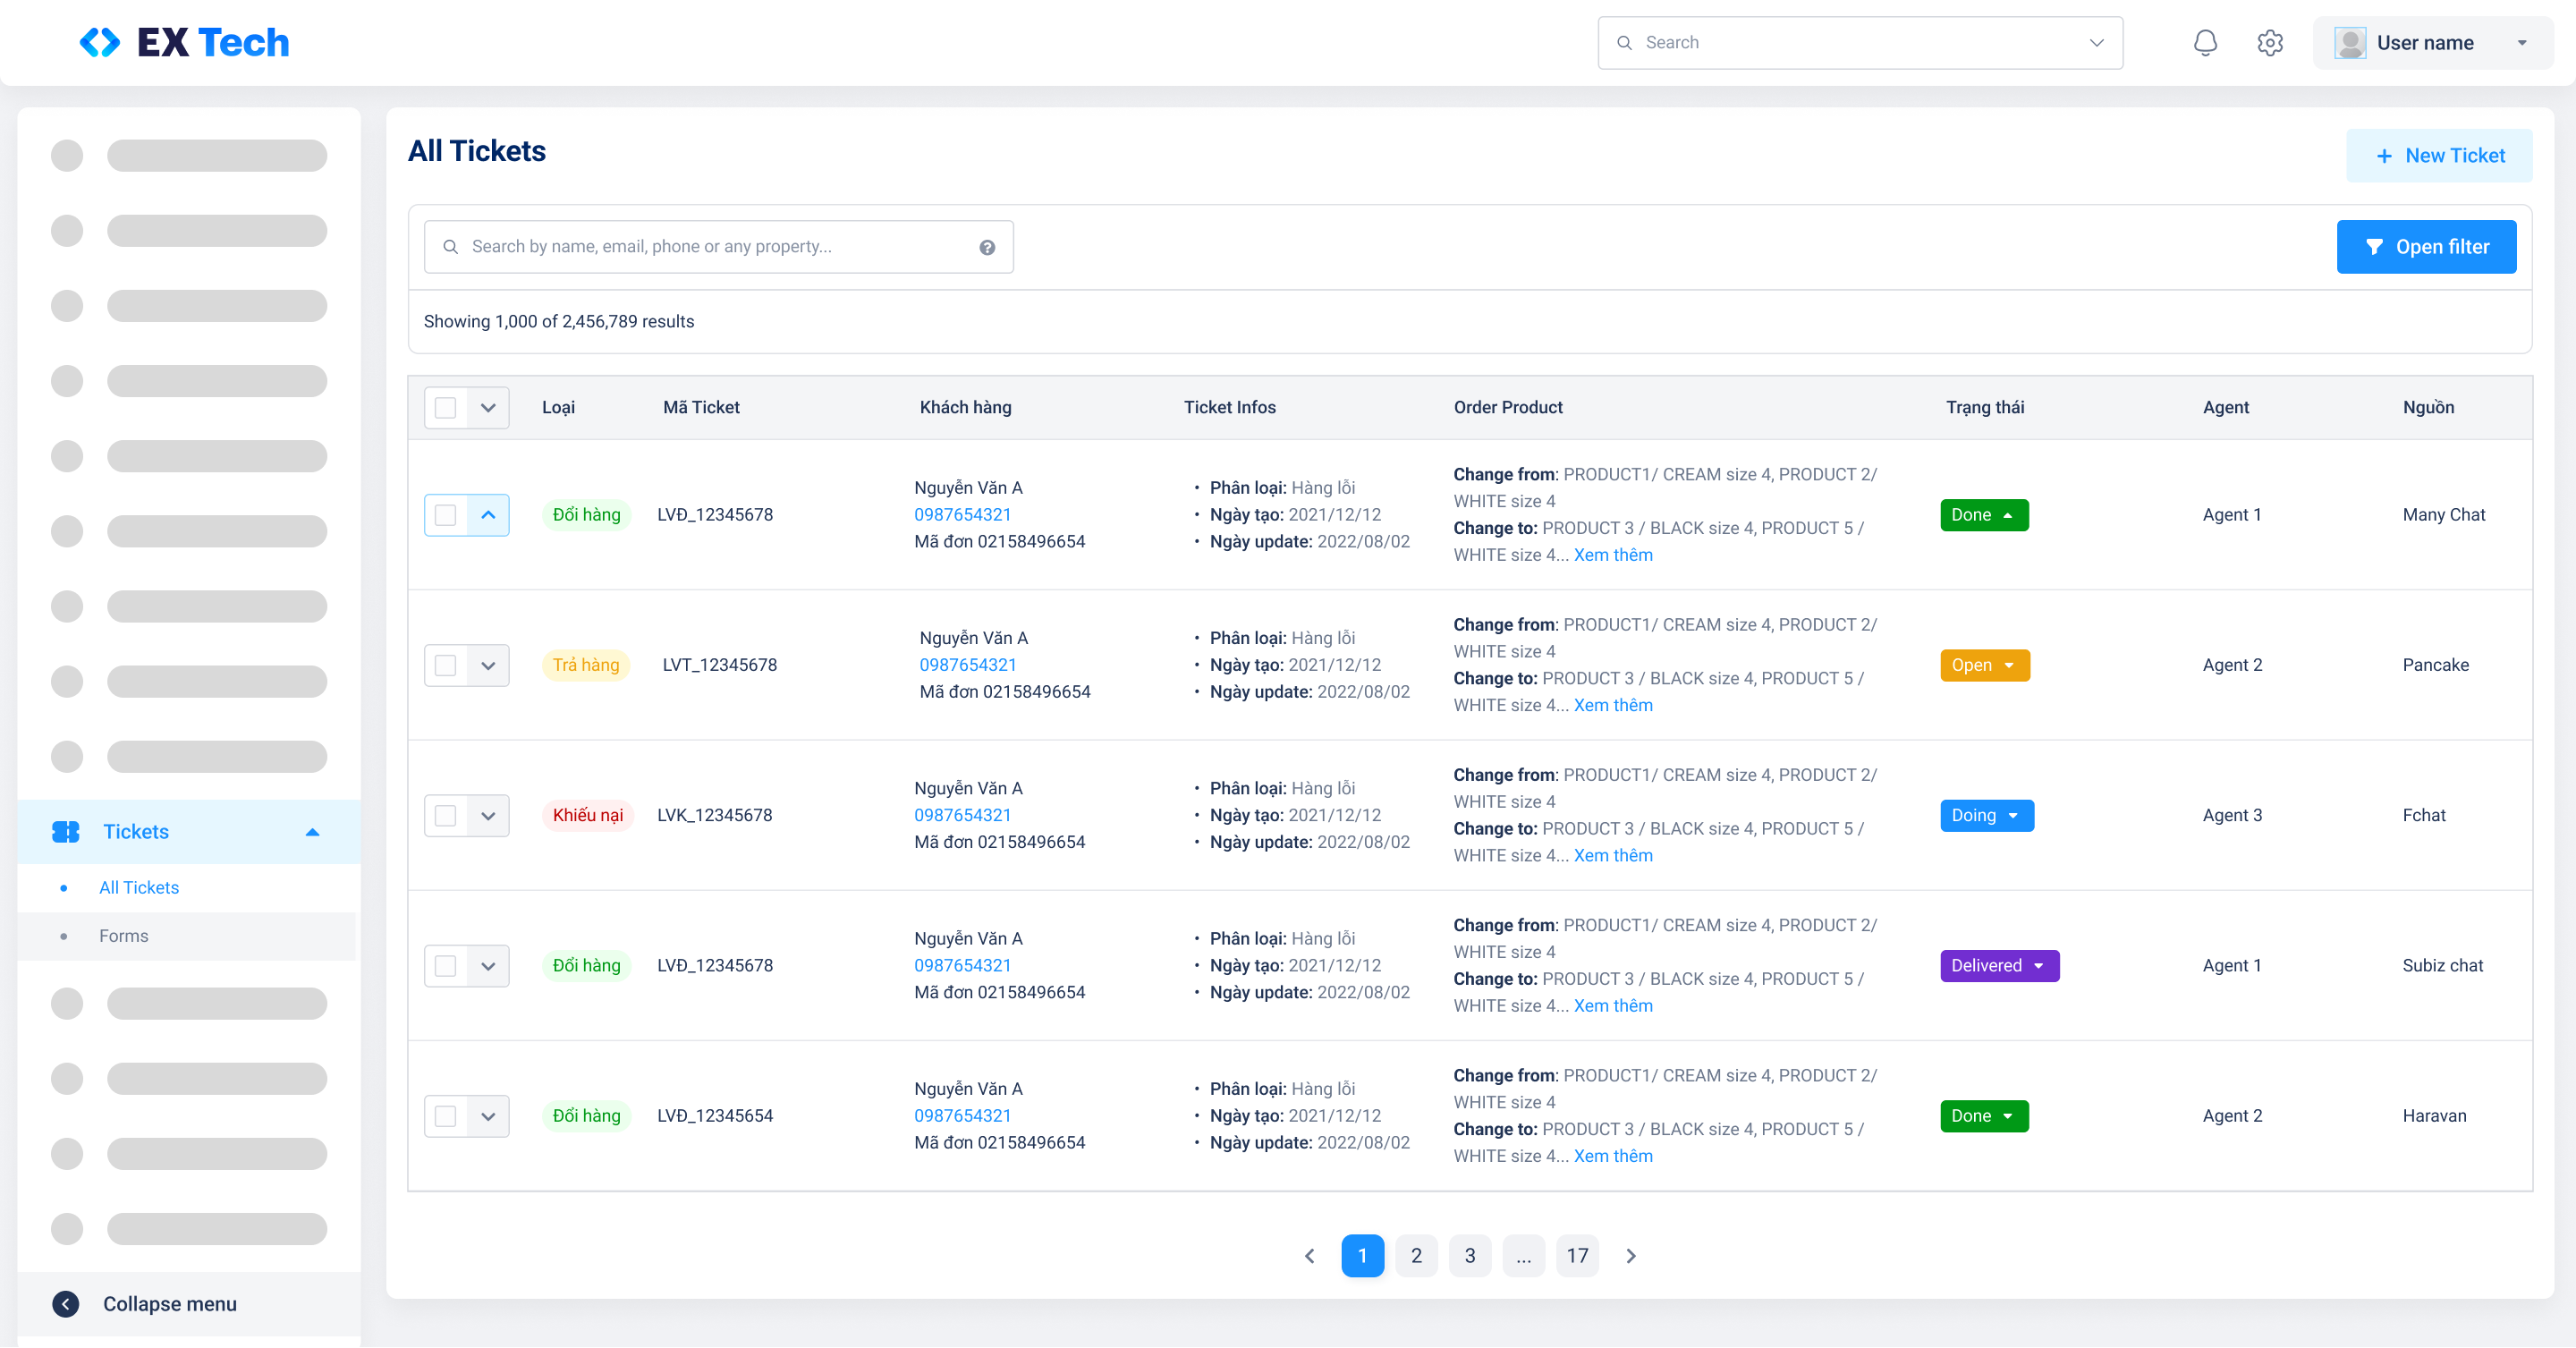Open the notifications bell icon
This screenshot has width=2576, height=1348.
coord(2205,43)
